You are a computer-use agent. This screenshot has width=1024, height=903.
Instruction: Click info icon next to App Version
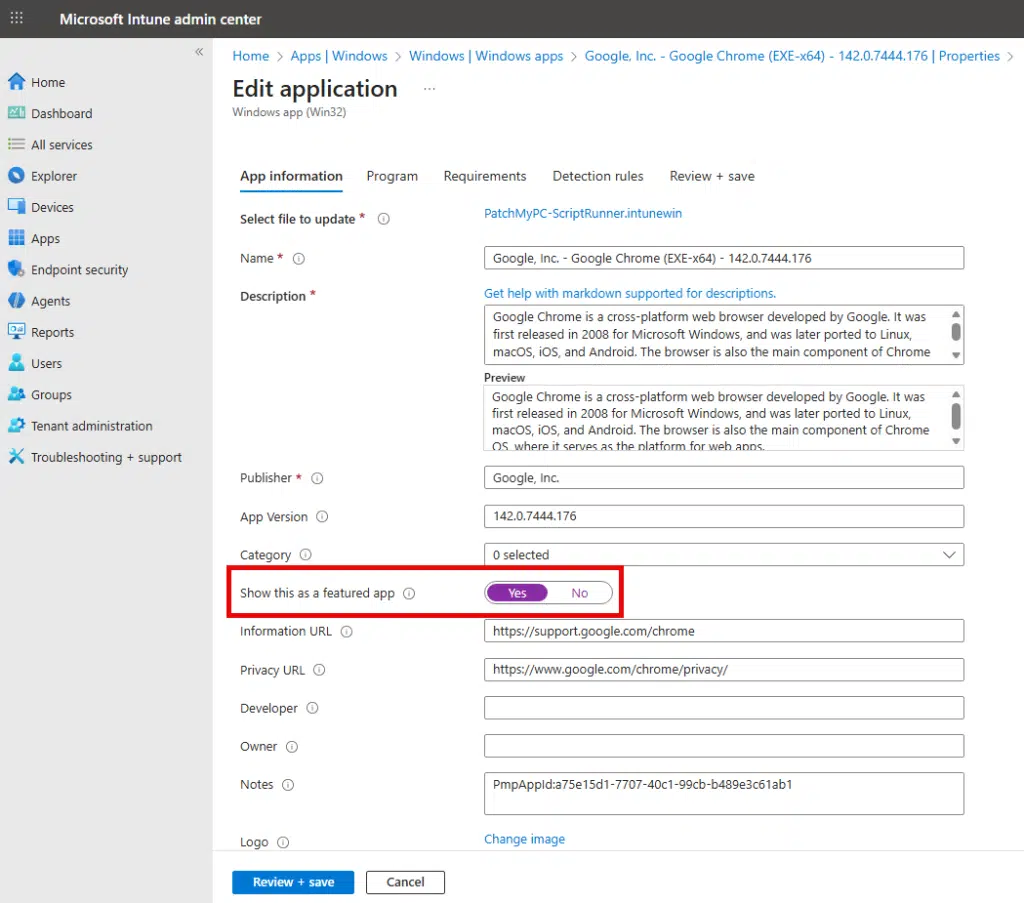tap(322, 517)
